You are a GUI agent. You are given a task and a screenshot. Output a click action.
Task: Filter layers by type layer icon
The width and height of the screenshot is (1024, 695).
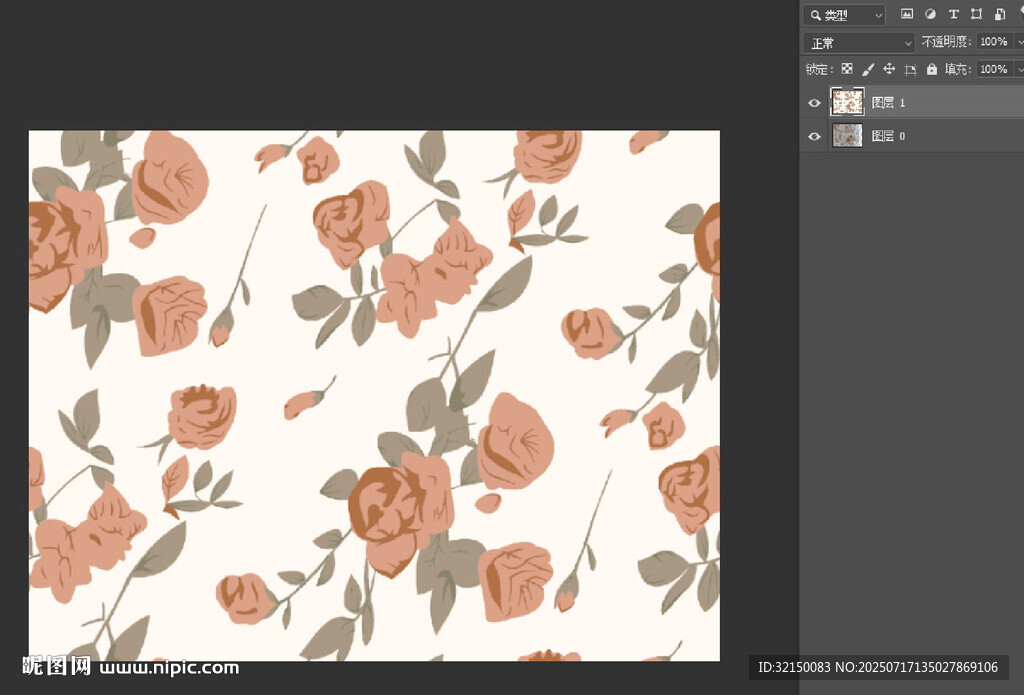tap(953, 14)
